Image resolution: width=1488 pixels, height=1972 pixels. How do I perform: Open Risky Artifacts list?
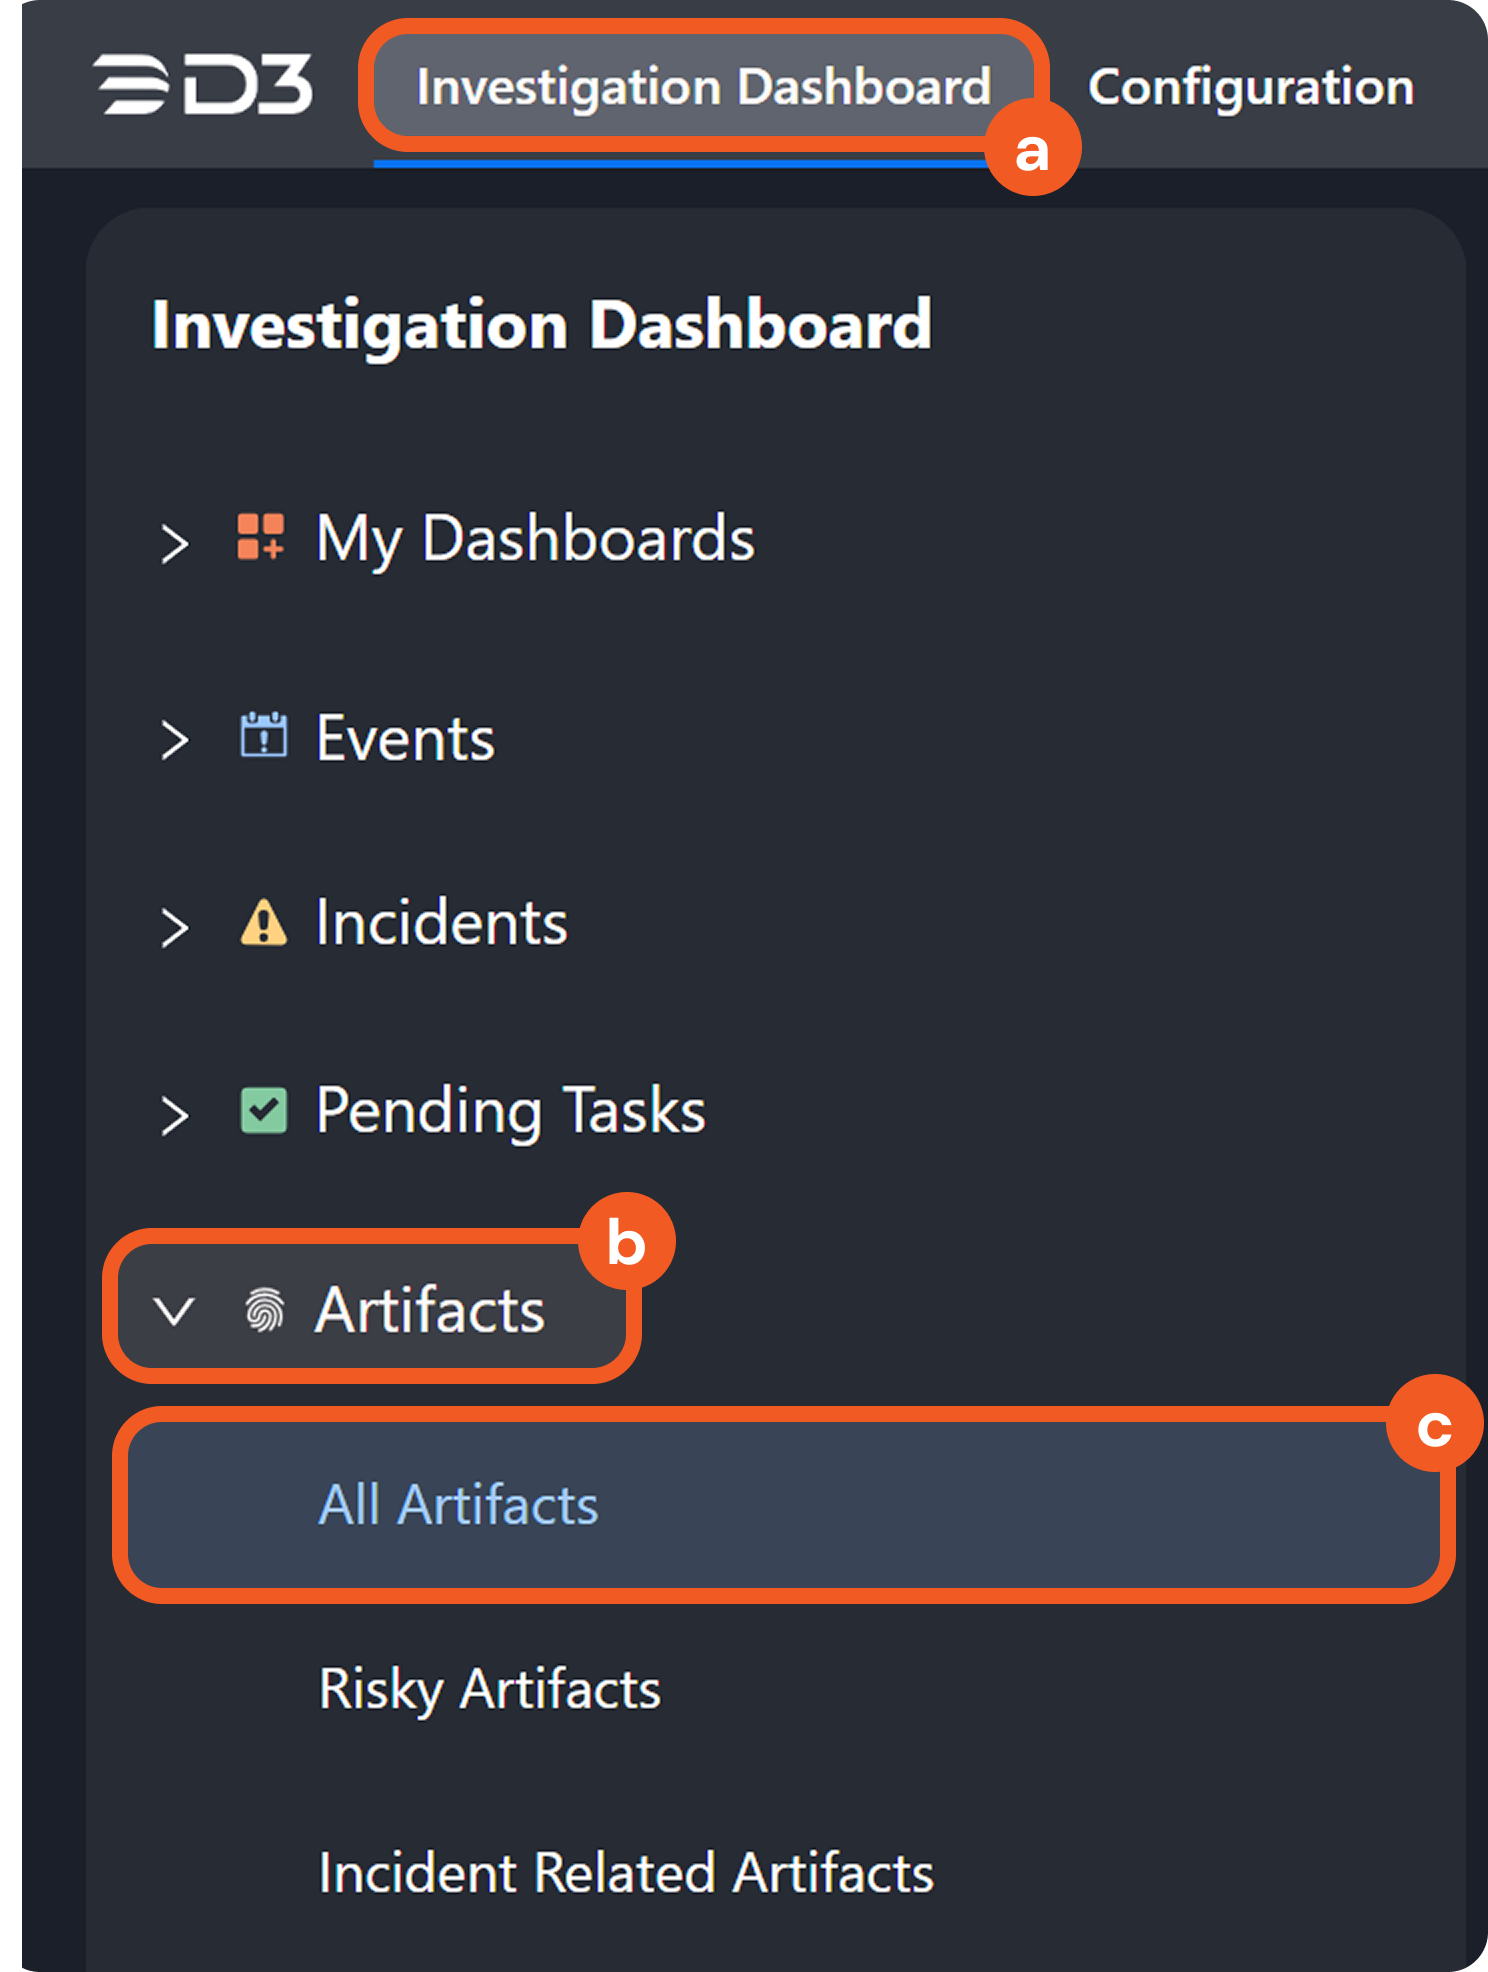(x=489, y=1689)
